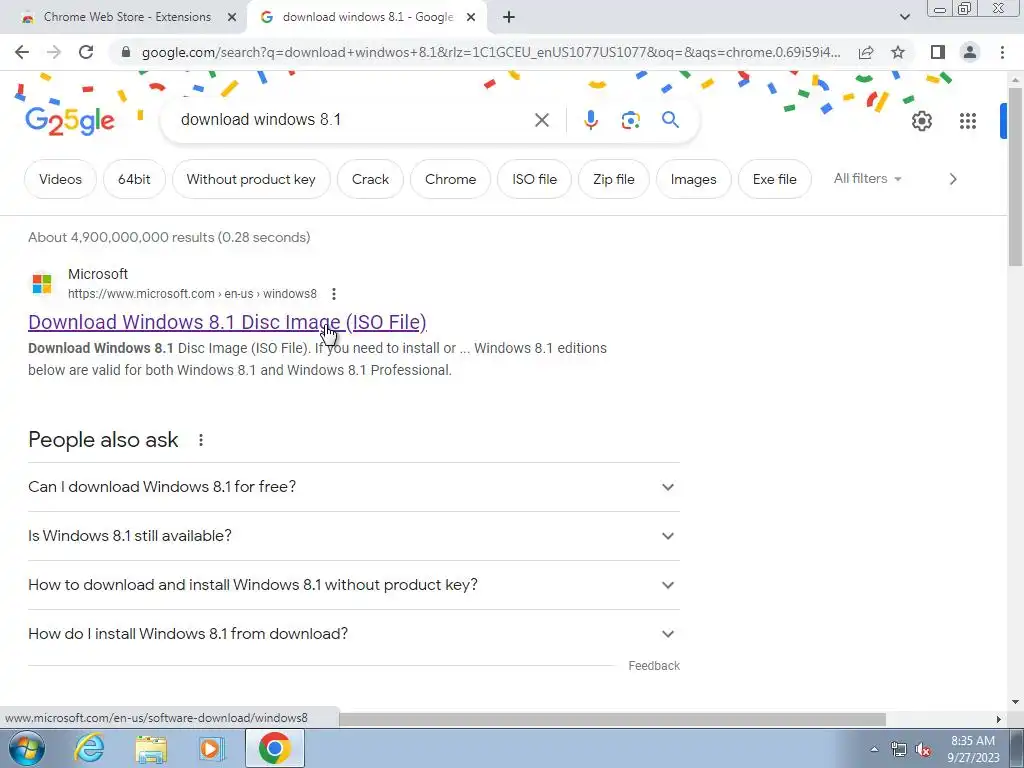Choose the Zip file filter chip

tap(614, 179)
